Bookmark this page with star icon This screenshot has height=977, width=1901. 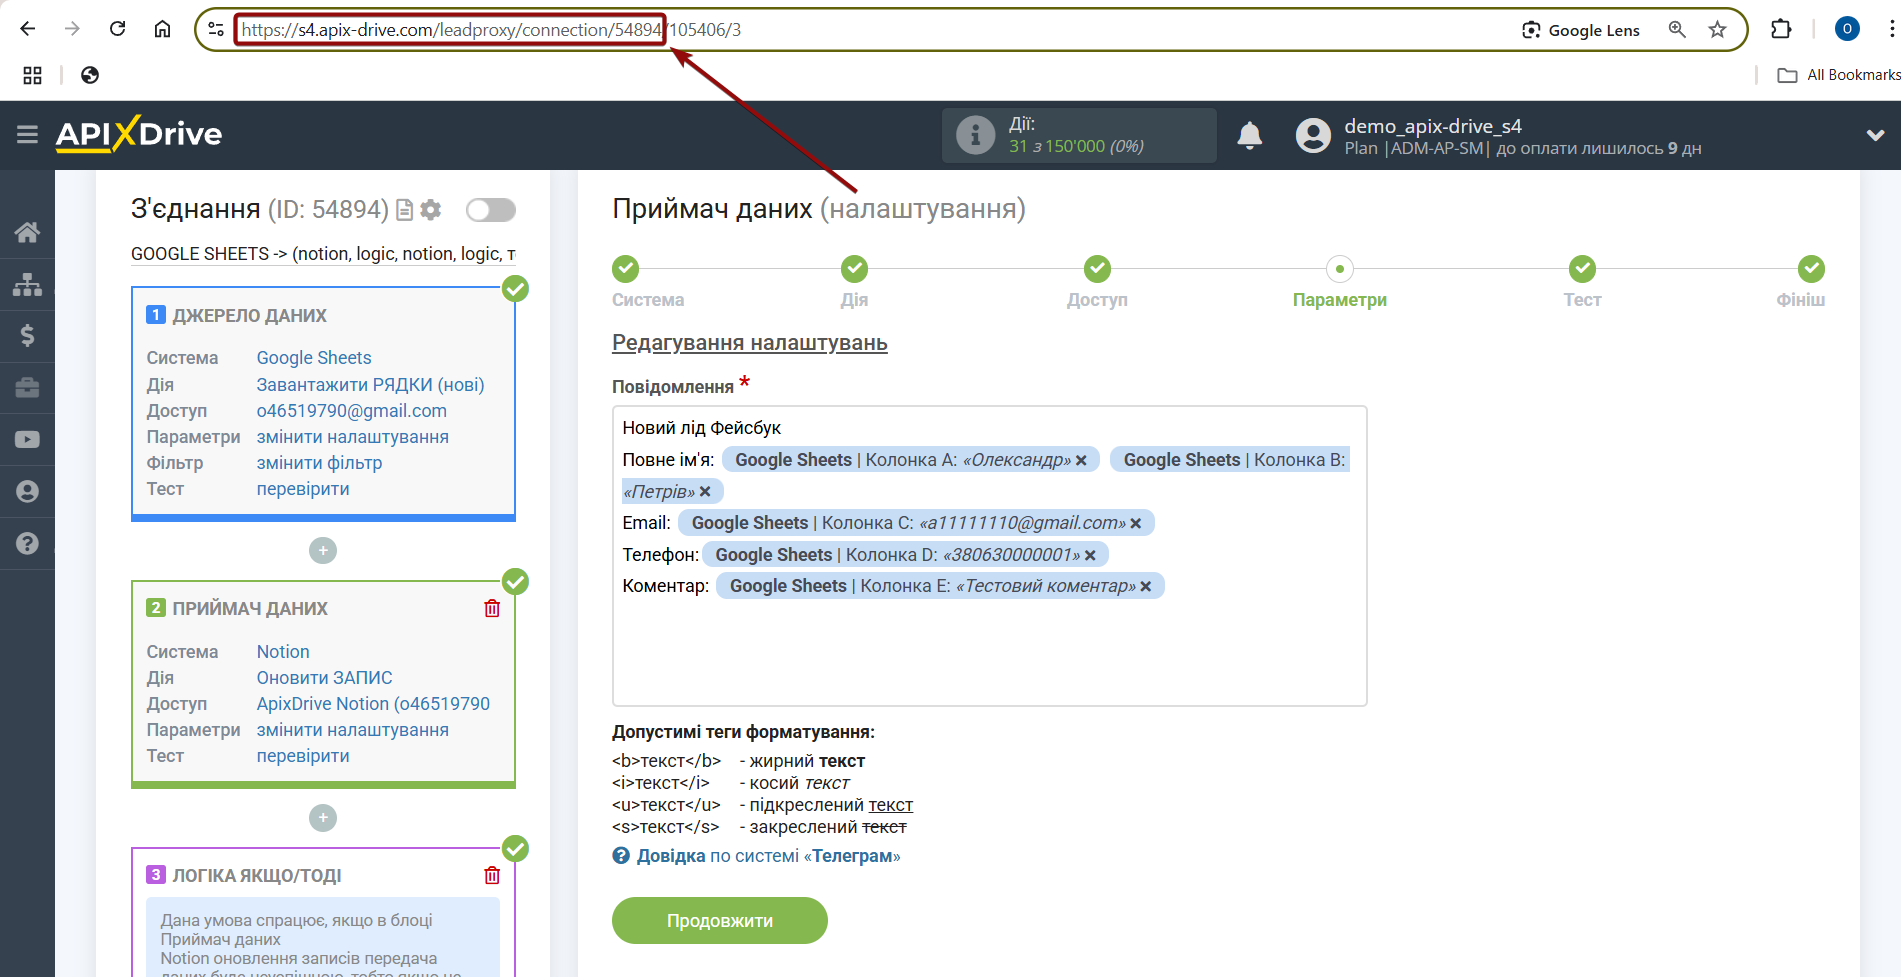coord(1717,30)
